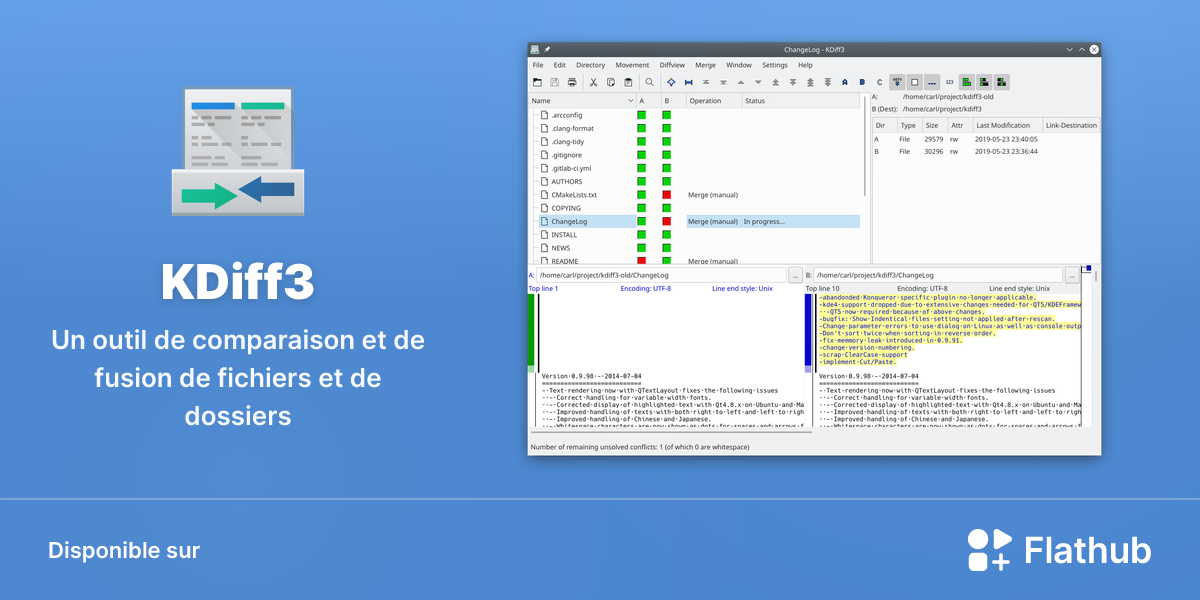Click the Paste clipboard toolbar icon
Image resolution: width=1200 pixels, height=600 pixels.
tap(628, 82)
